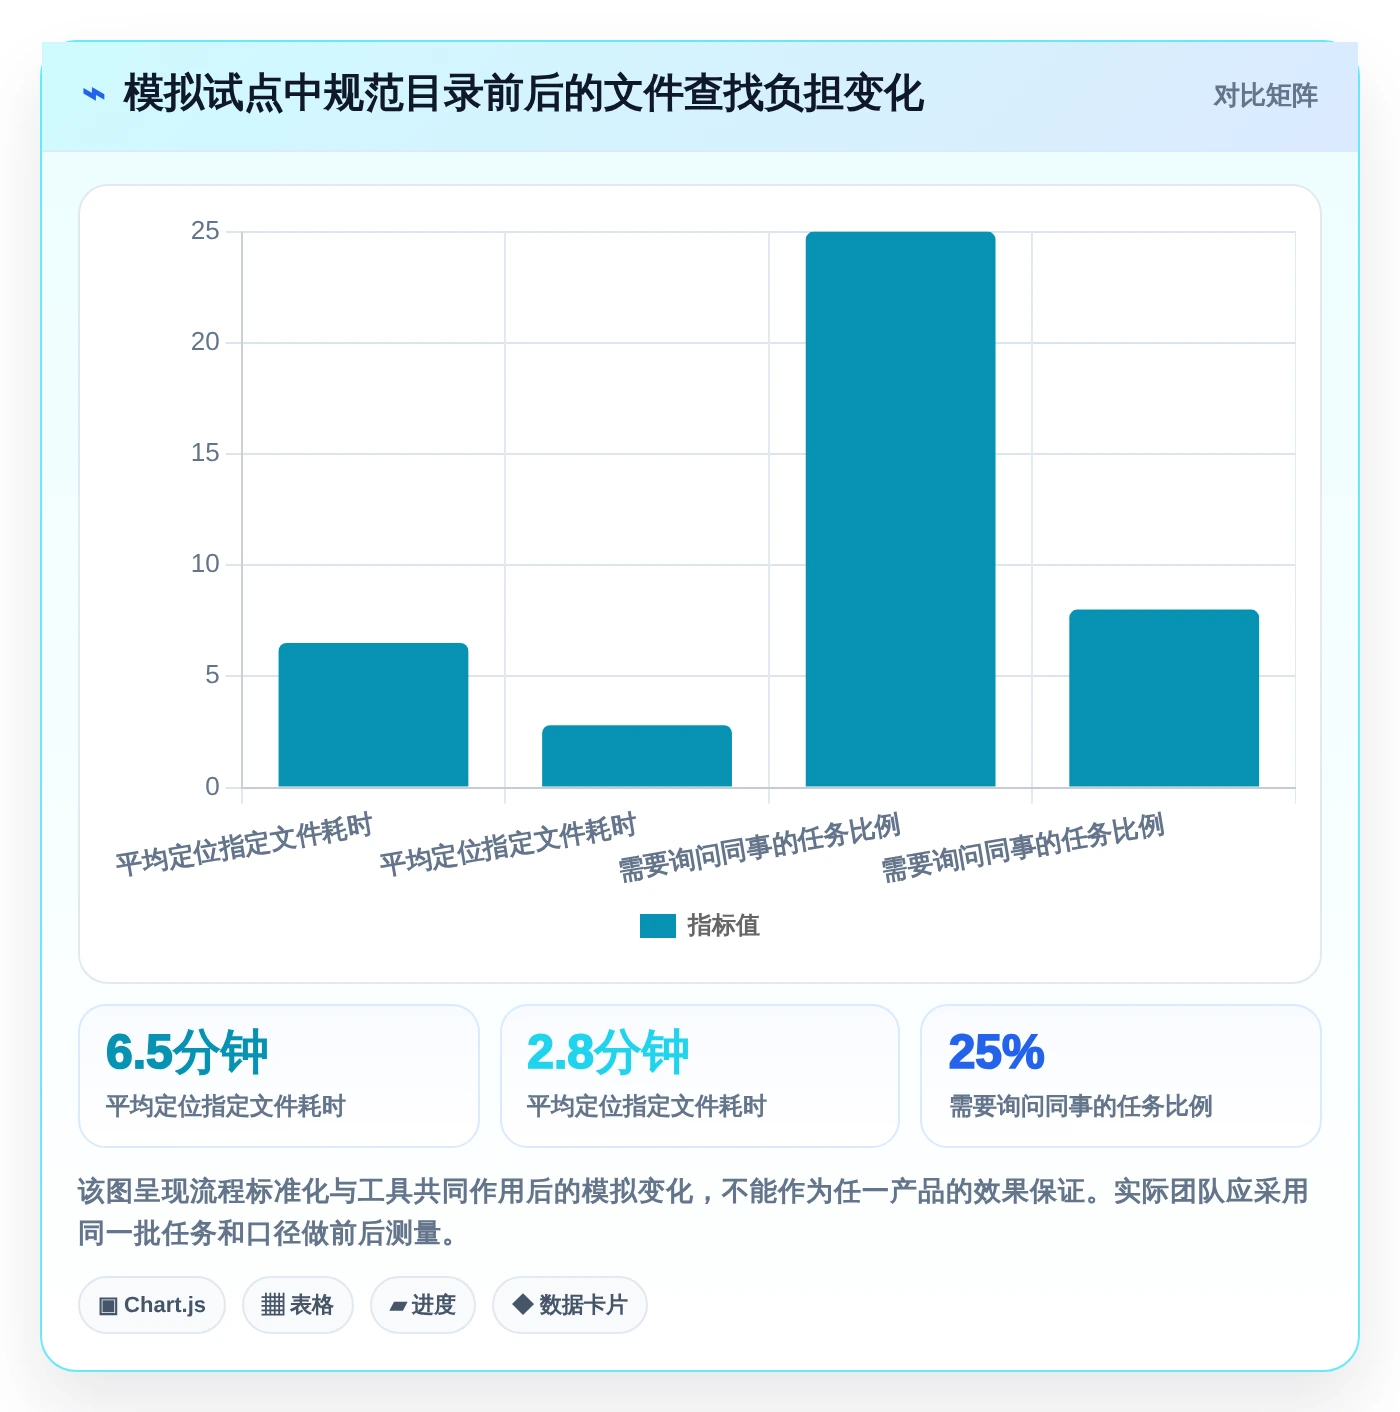Click the square icon in Chart.js chip
The image size is (1400, 1412).
(x=108, y=1305)
